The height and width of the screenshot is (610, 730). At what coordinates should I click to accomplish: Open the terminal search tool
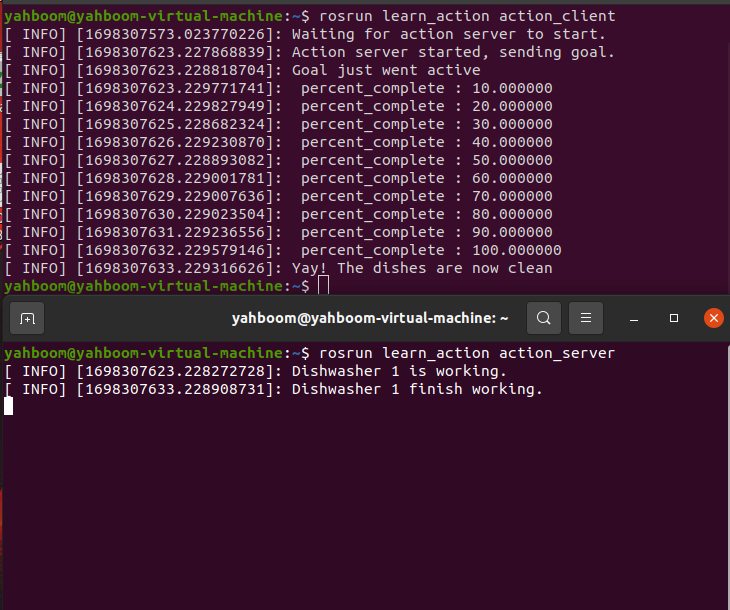[543, 318]
